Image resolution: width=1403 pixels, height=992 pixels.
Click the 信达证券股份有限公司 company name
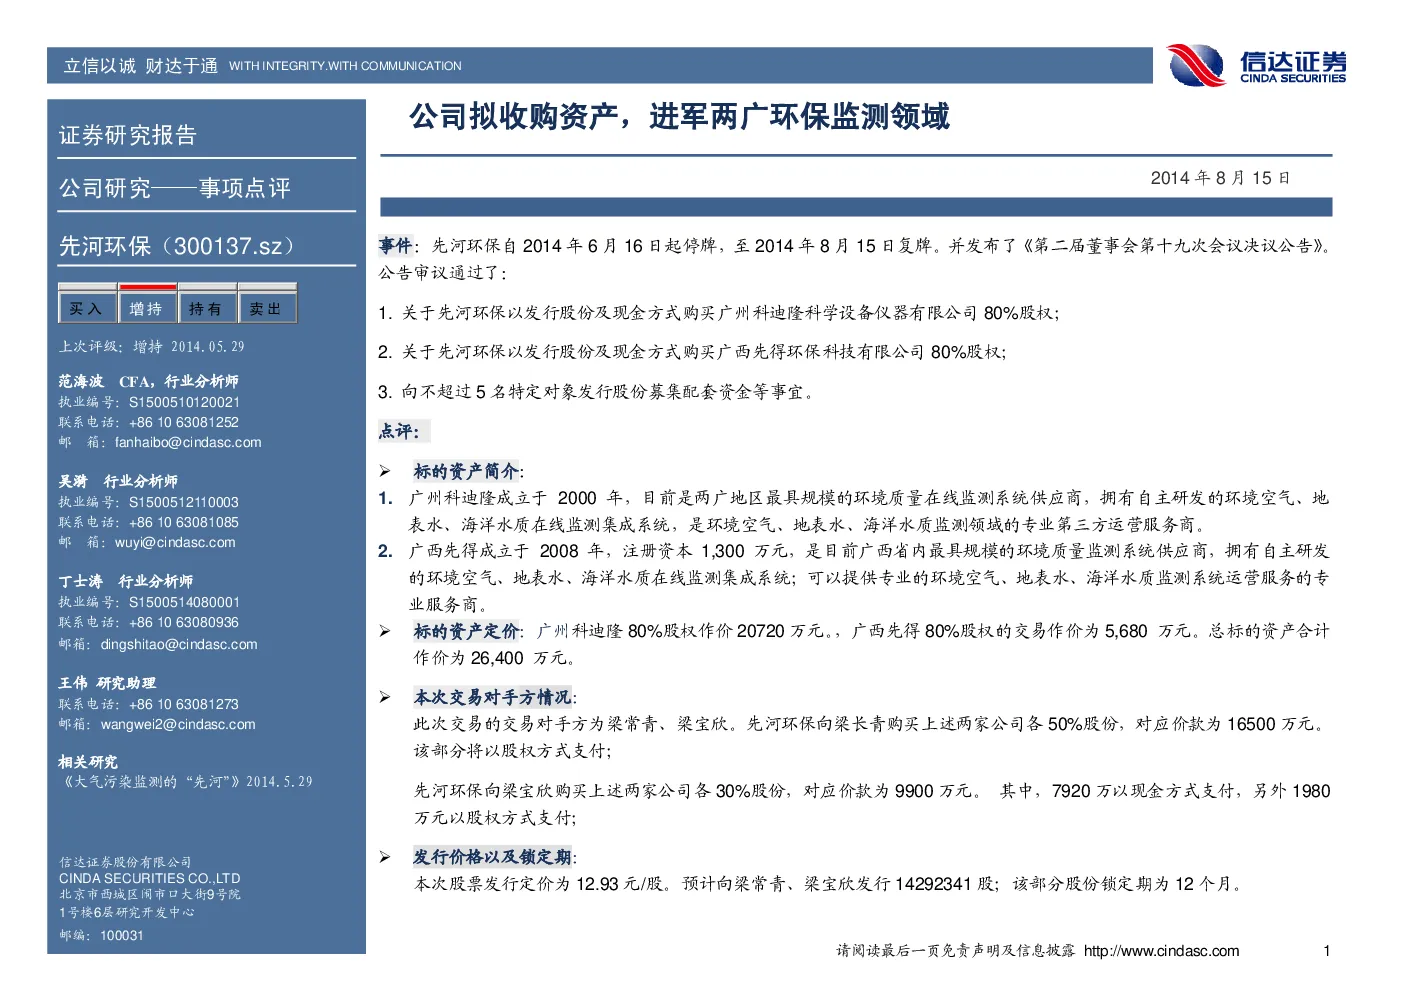125,862
